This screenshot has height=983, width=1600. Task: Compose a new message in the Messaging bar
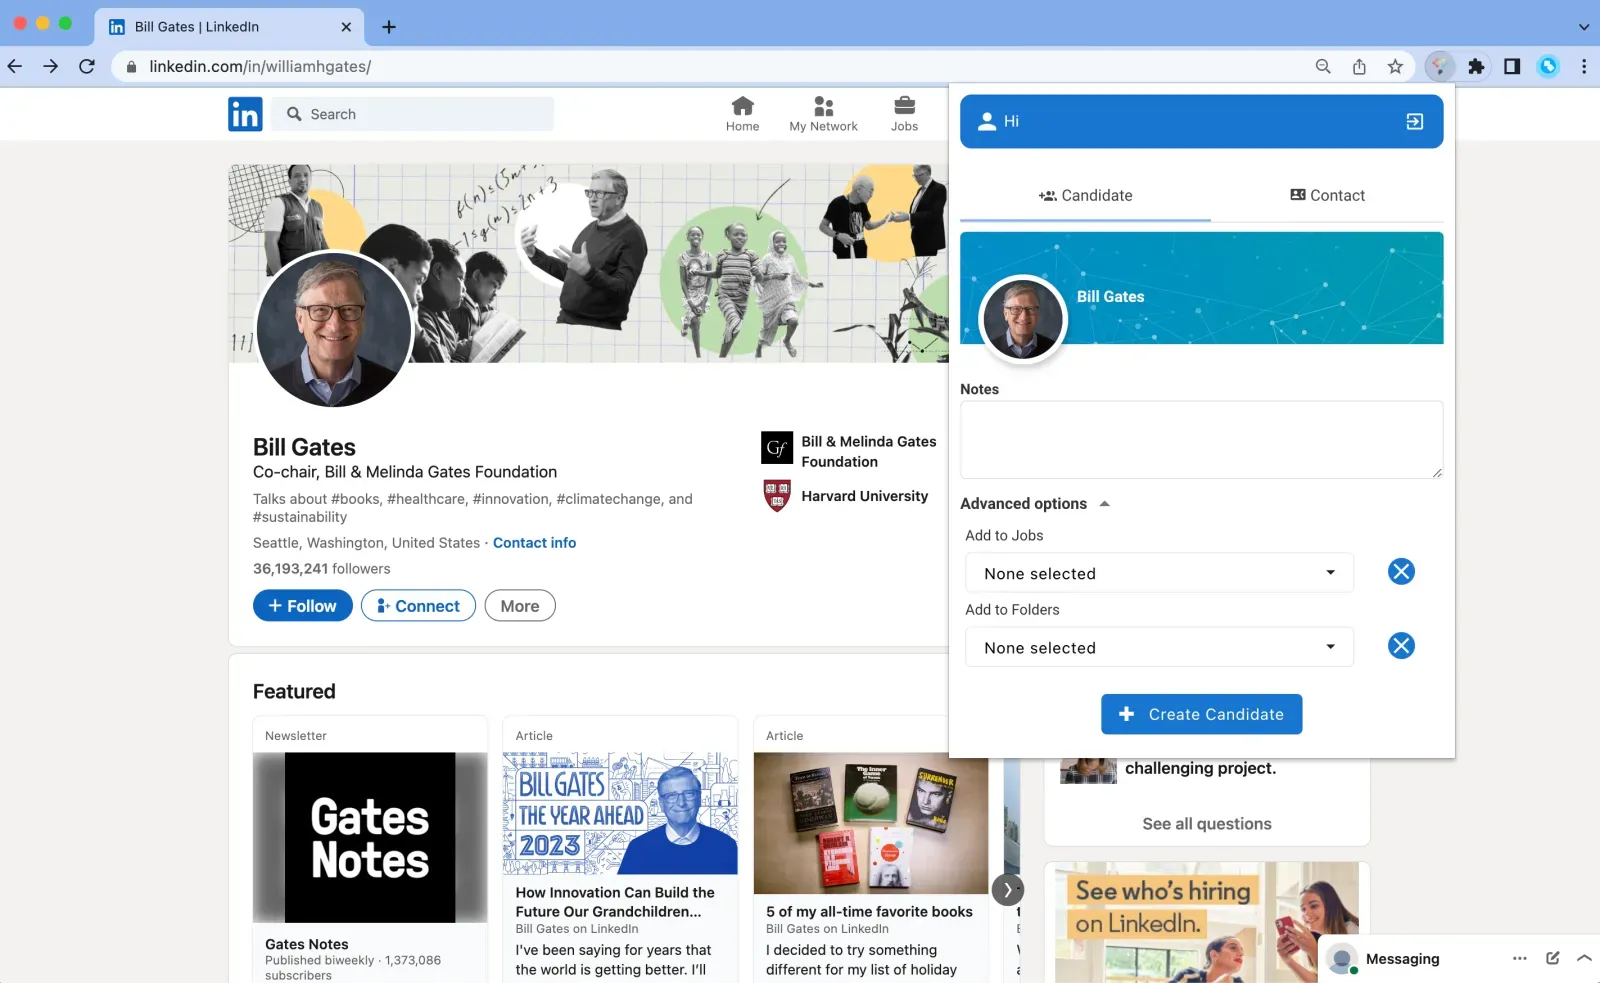[1552, 958]
